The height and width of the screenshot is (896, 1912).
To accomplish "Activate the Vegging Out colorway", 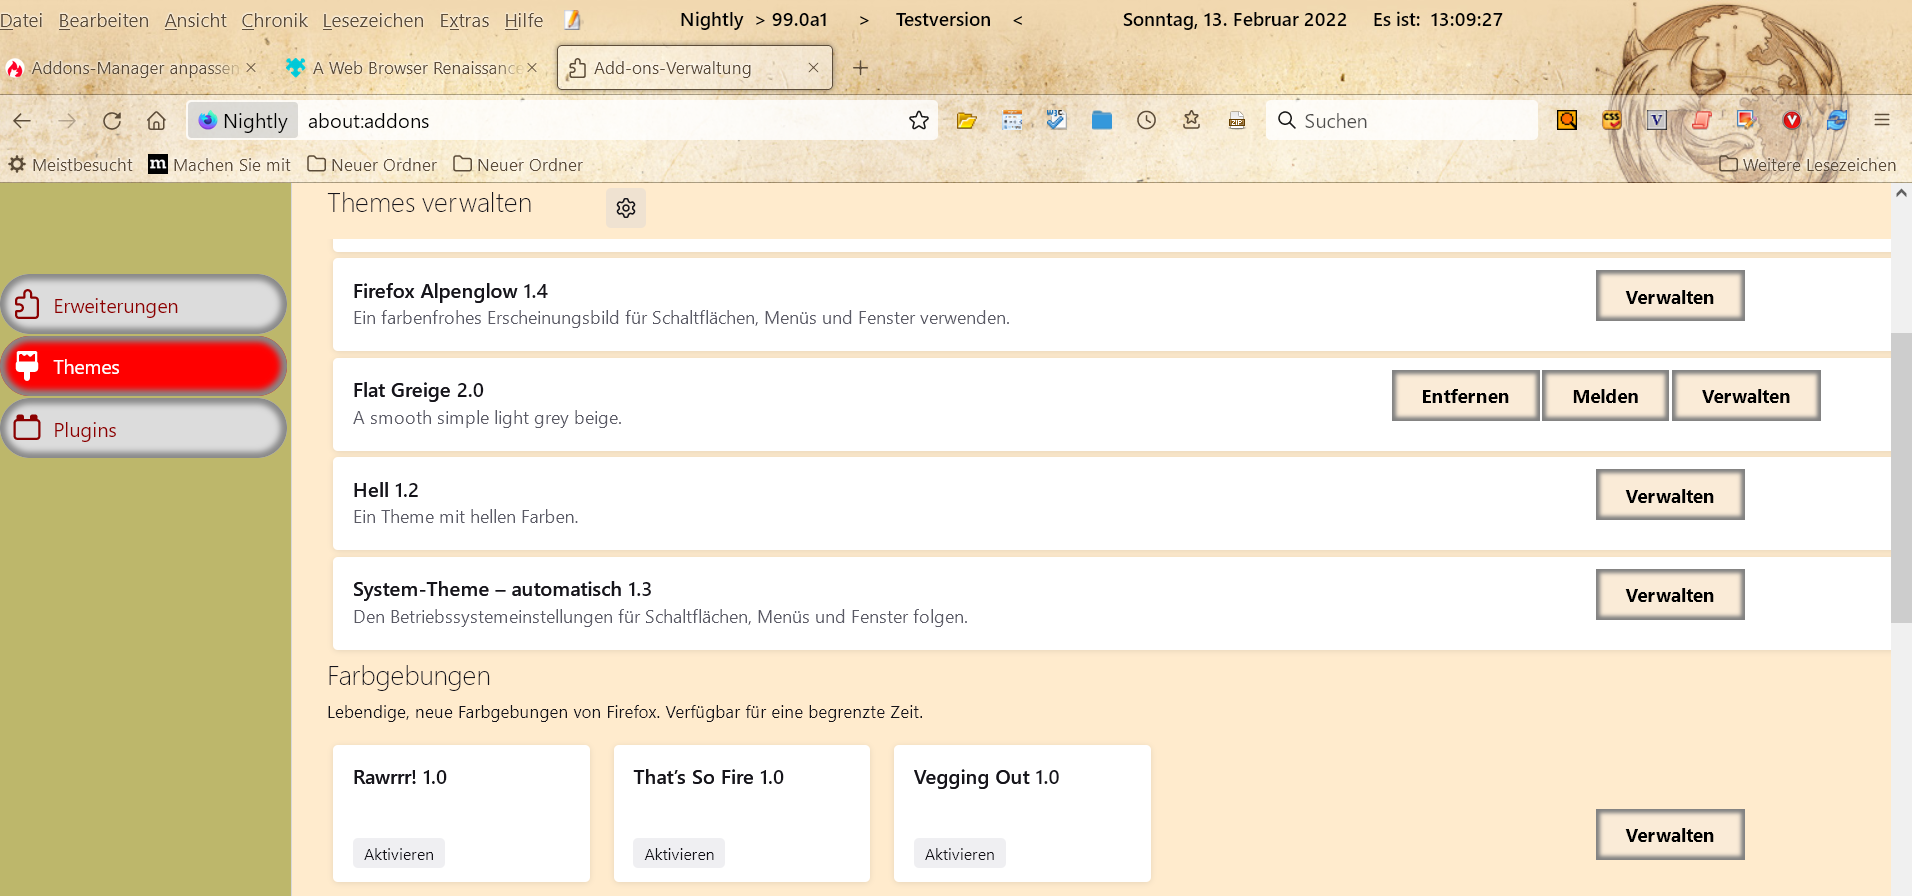I will 960,854.
